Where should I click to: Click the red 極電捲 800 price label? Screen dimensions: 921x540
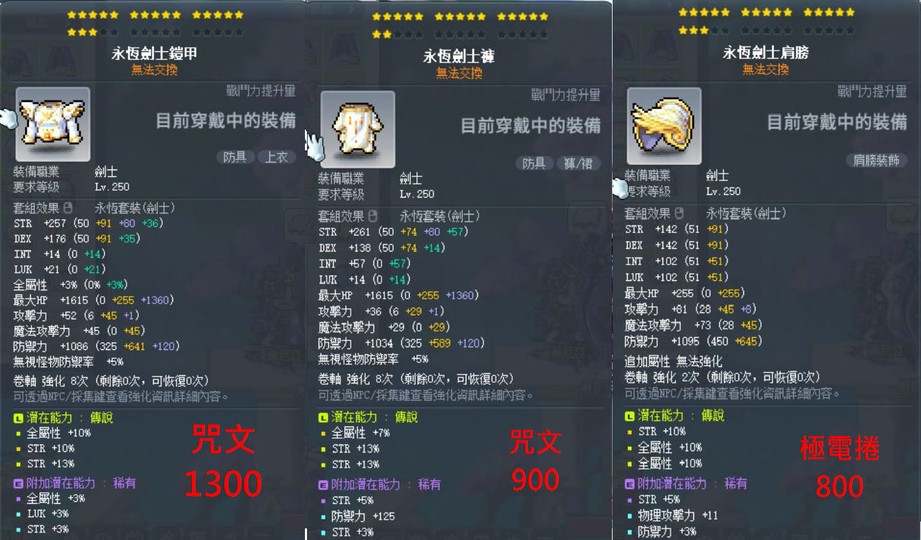click(x=839, y=467)
